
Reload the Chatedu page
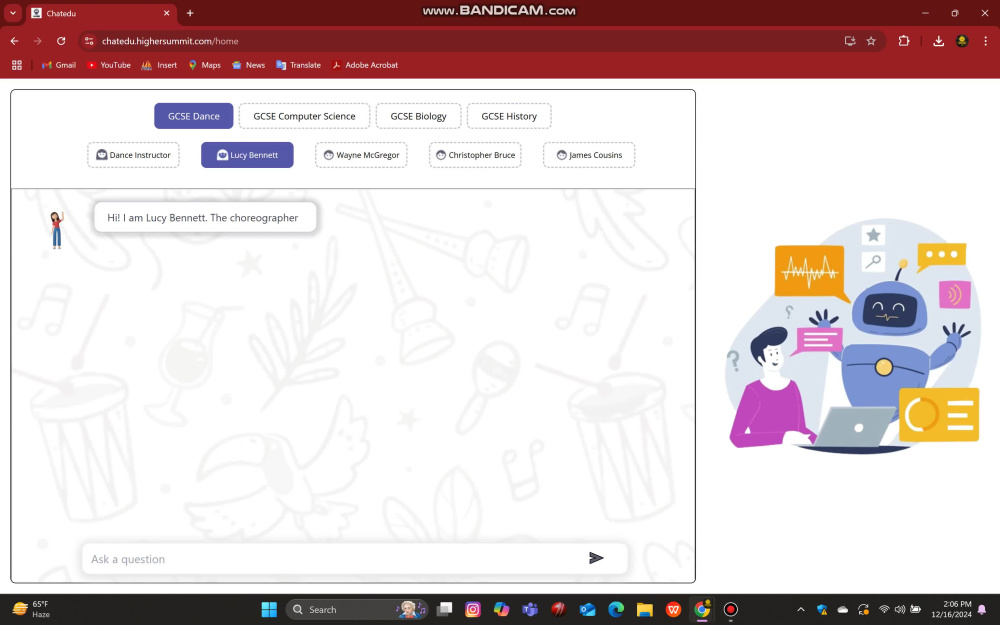pos(61,41)
